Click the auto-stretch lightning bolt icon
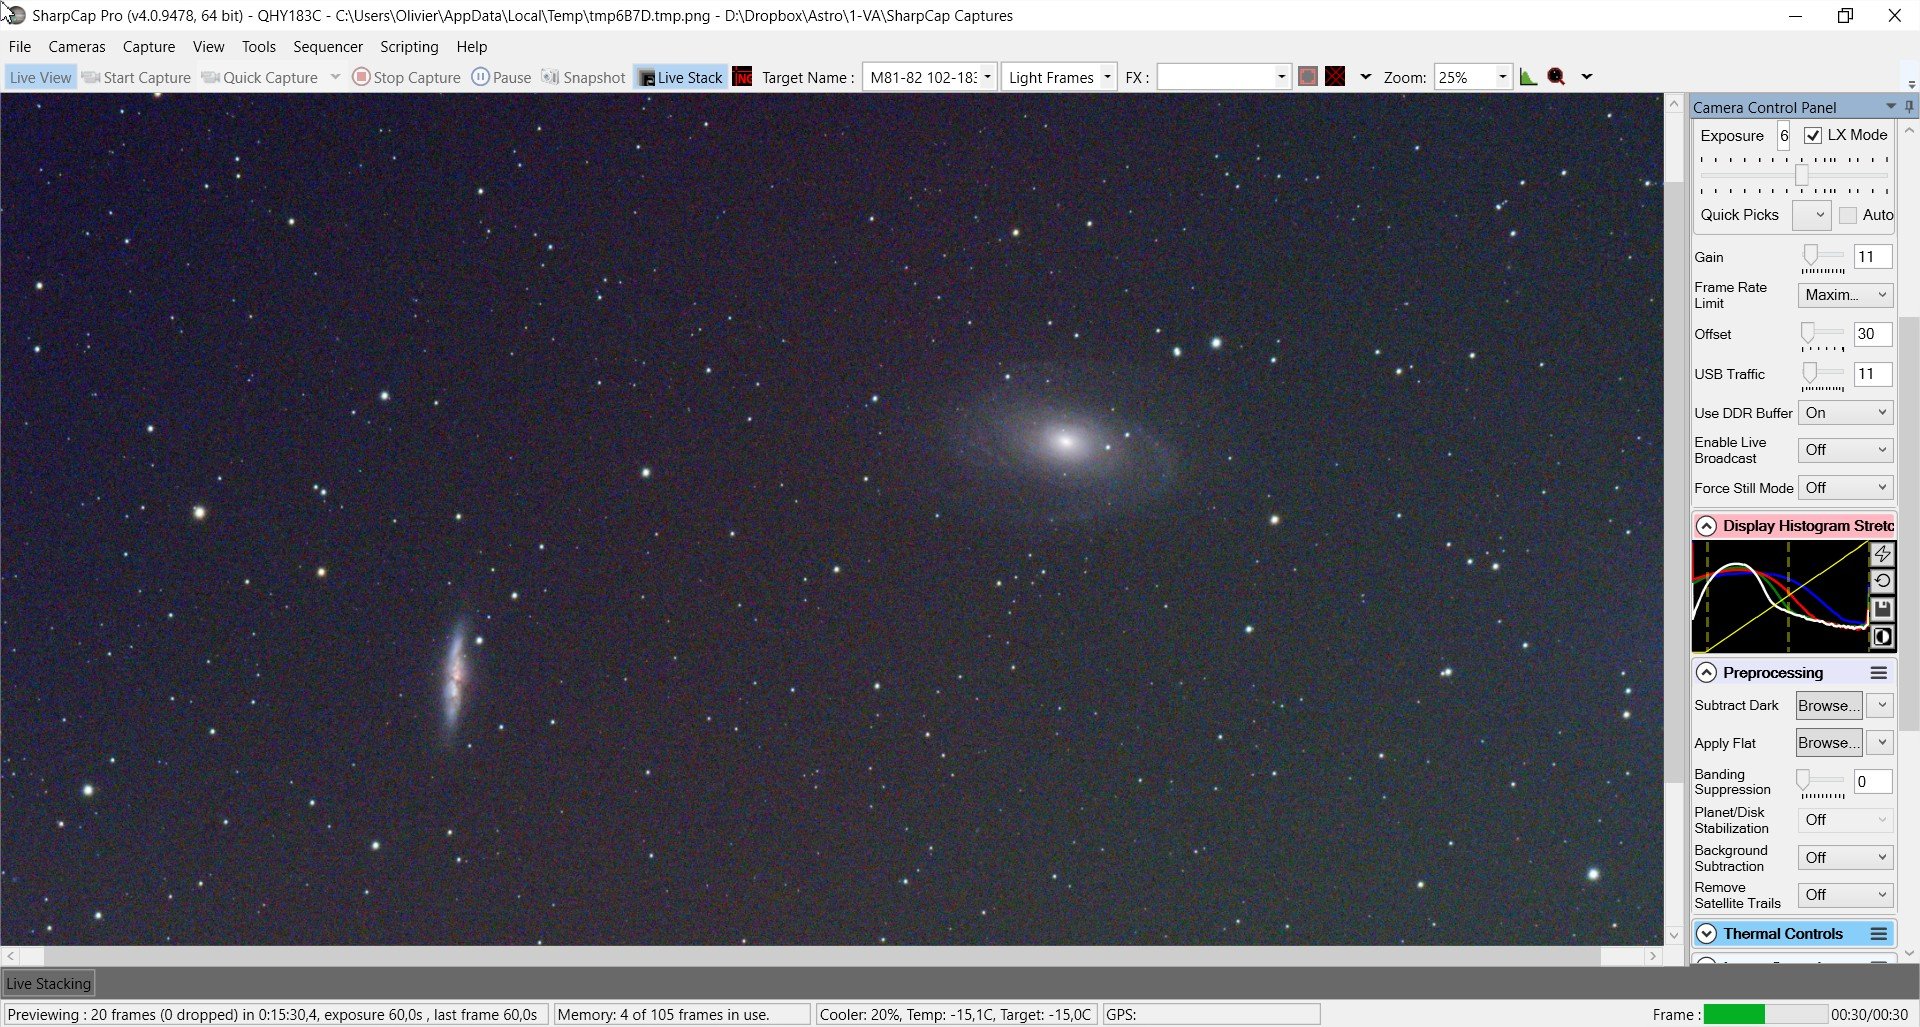The width and height of the screenshot is (1920, 1027). 1882,554
